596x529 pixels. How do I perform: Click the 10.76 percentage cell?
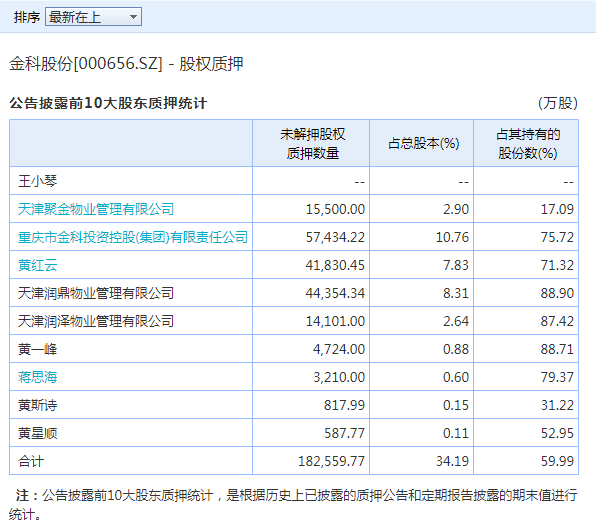click(452, 238)
